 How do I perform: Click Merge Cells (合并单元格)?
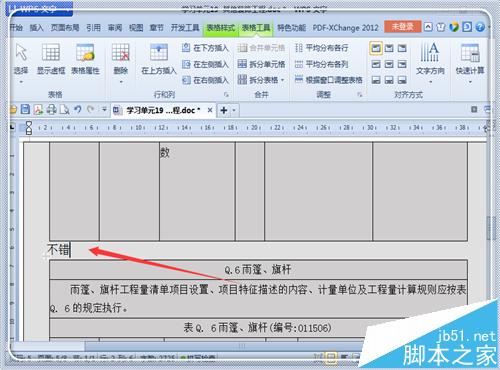[x=261, y=48]
